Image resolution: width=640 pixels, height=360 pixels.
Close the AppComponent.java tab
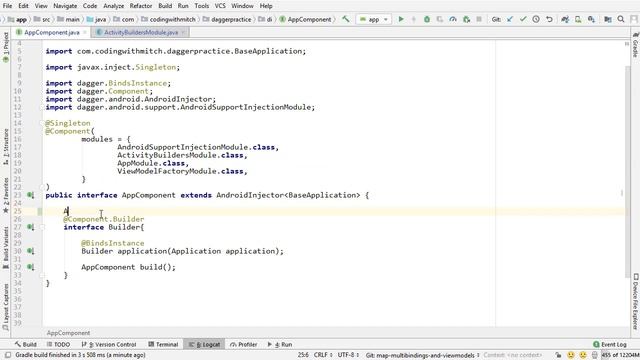point(85,32)
